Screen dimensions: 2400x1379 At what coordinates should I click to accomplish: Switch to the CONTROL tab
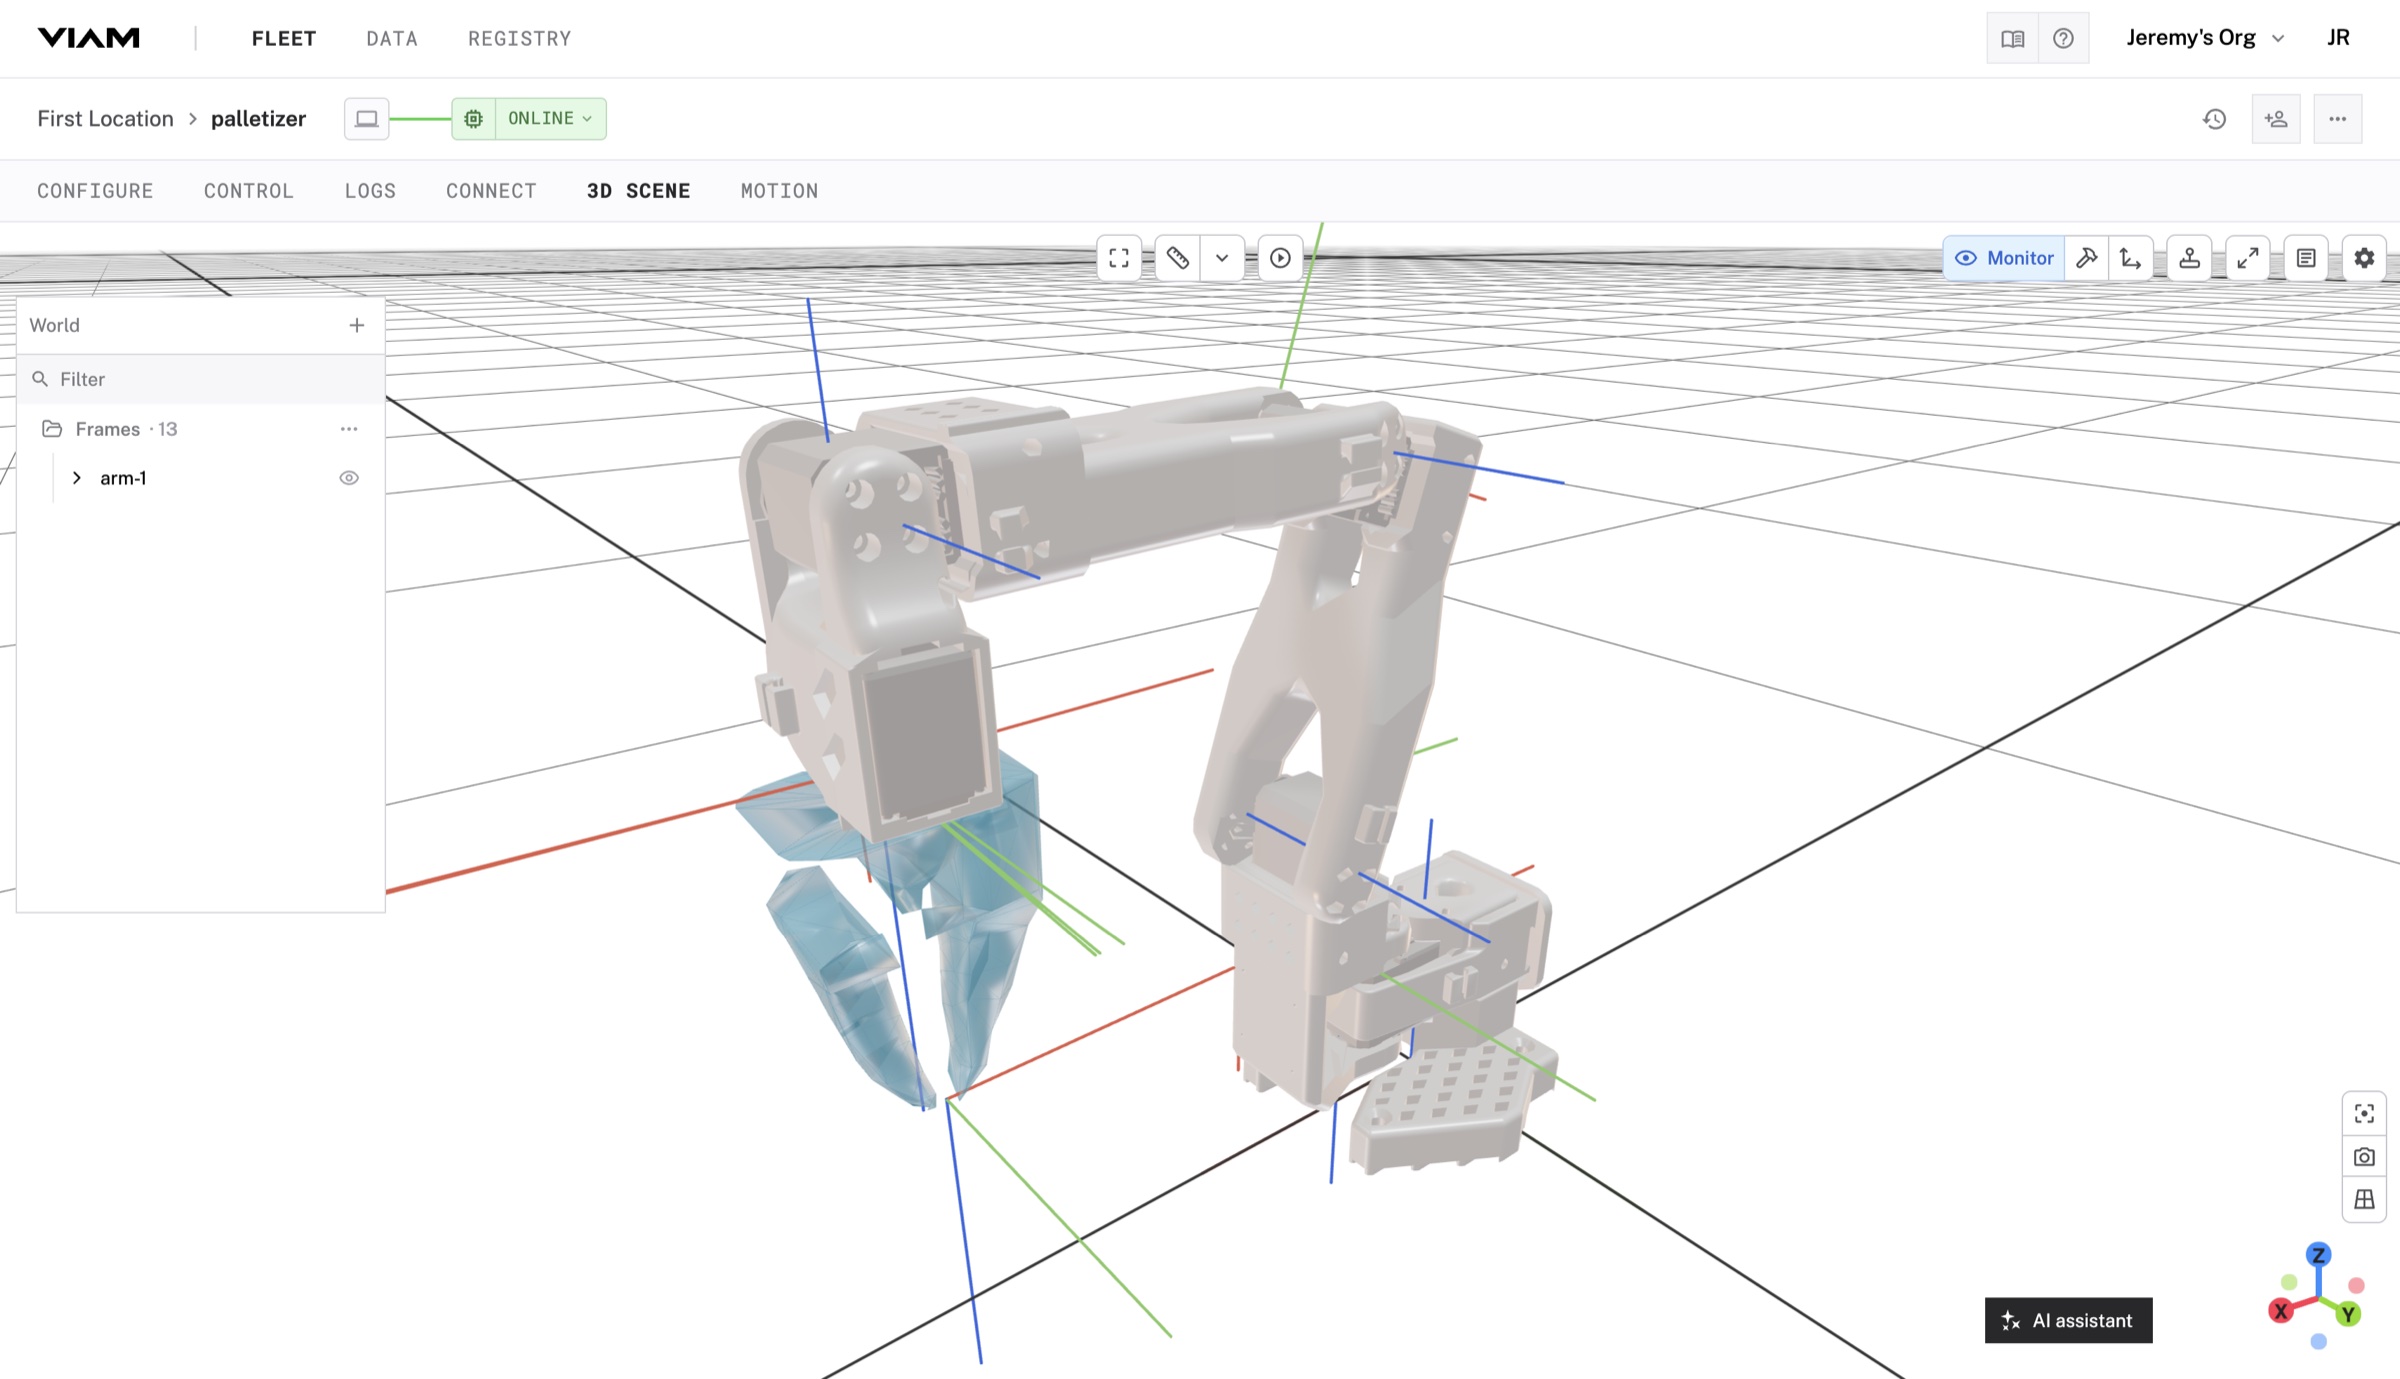tap(248, 190)
